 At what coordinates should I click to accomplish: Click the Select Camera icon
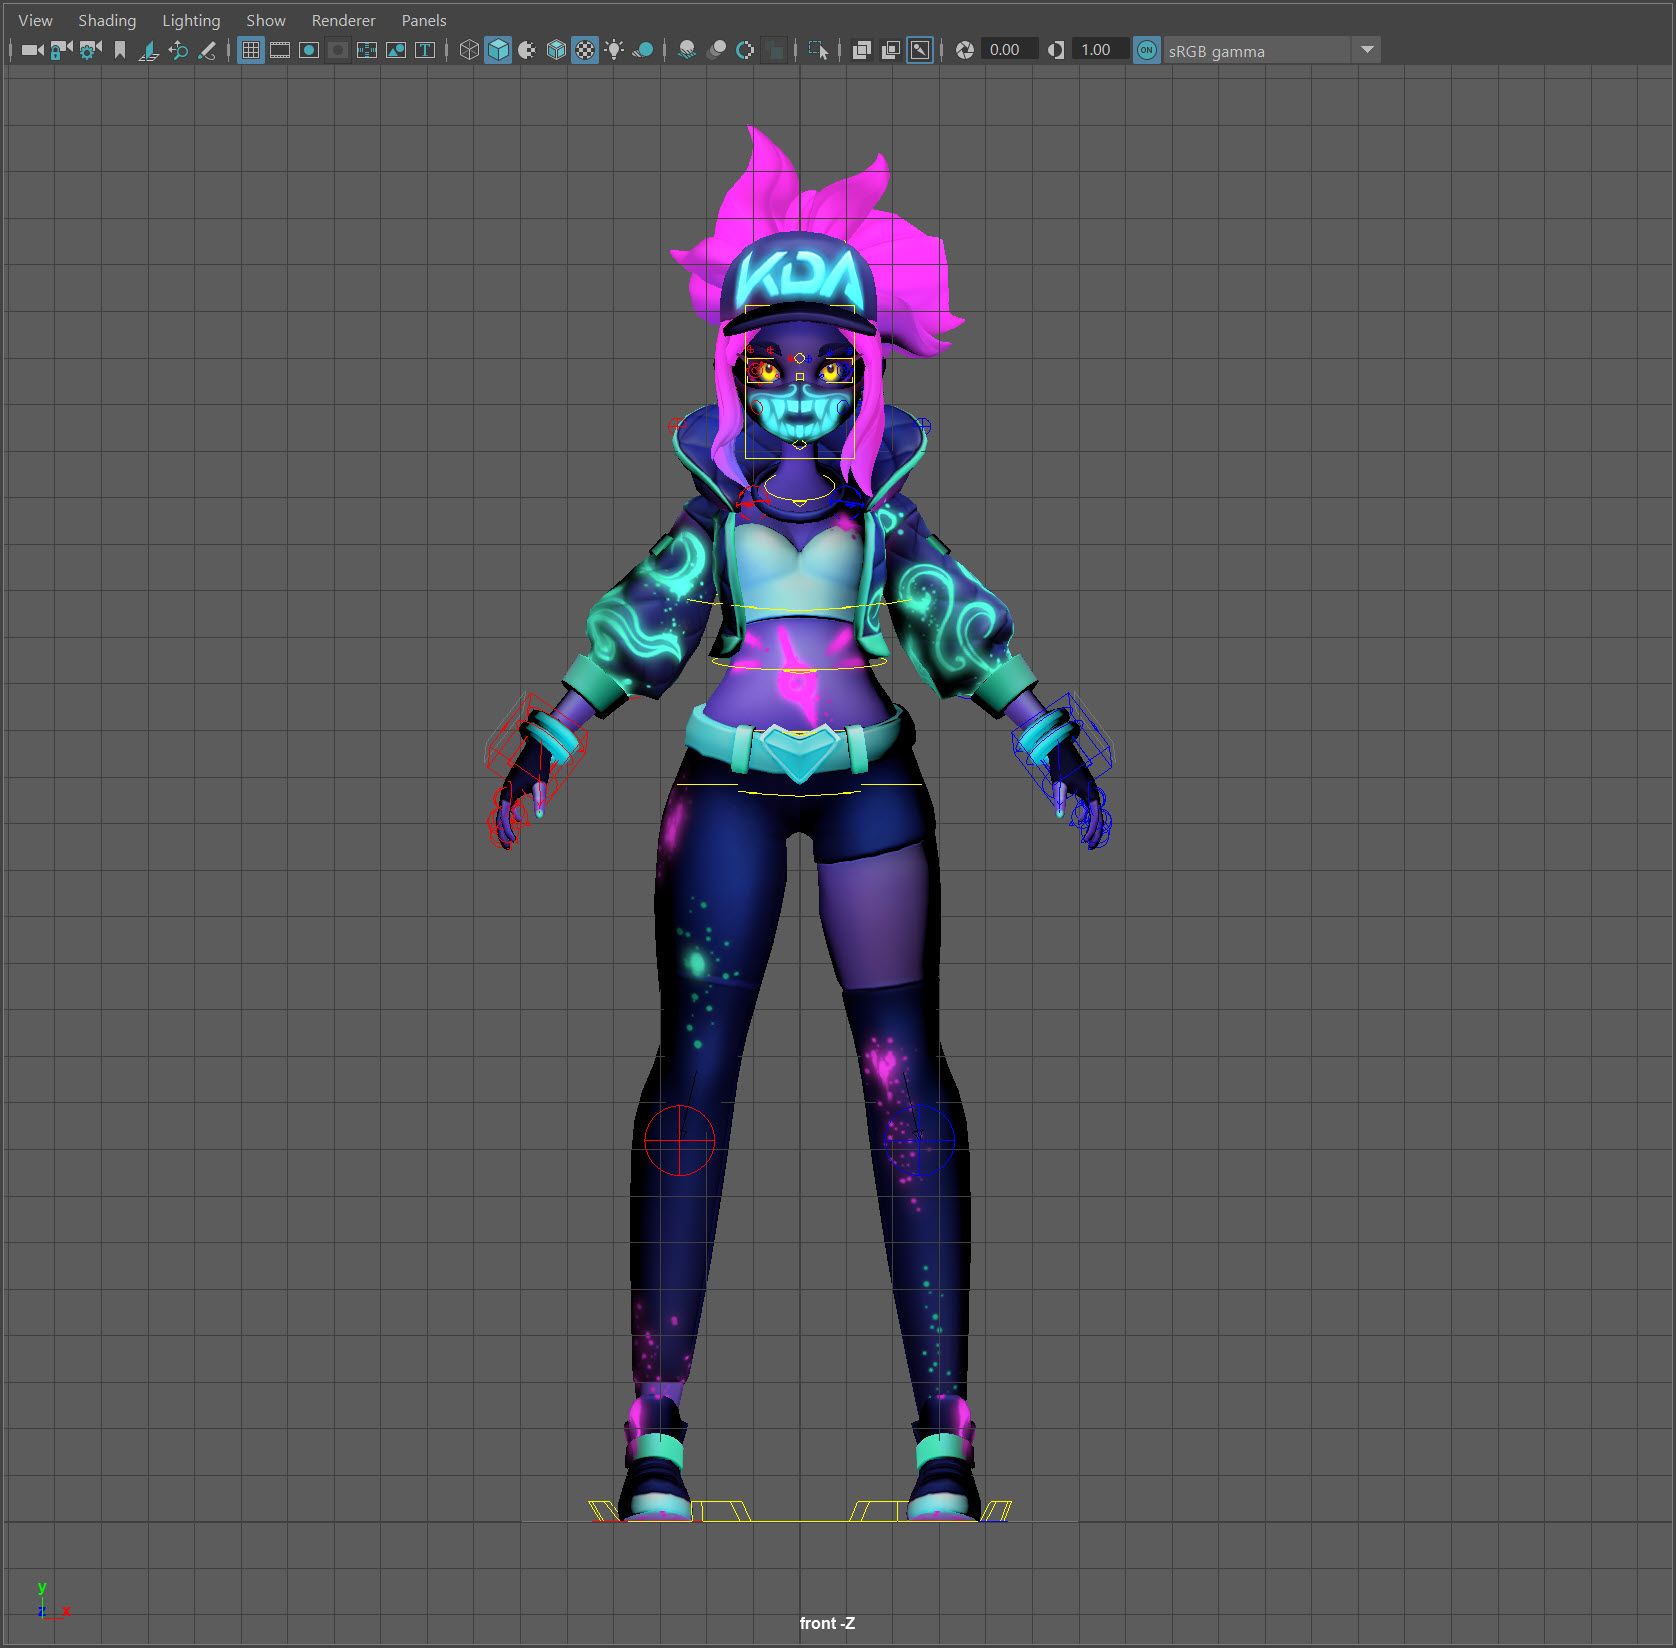[x=33, y=50]
